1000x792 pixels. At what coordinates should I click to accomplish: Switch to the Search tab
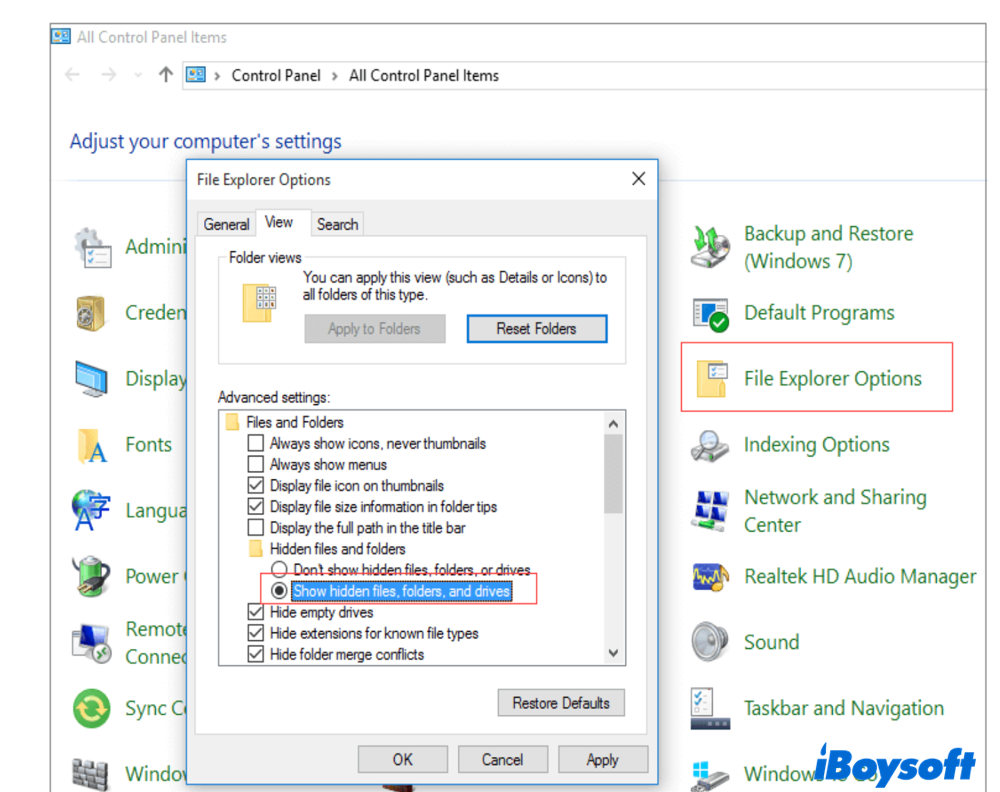337,224
